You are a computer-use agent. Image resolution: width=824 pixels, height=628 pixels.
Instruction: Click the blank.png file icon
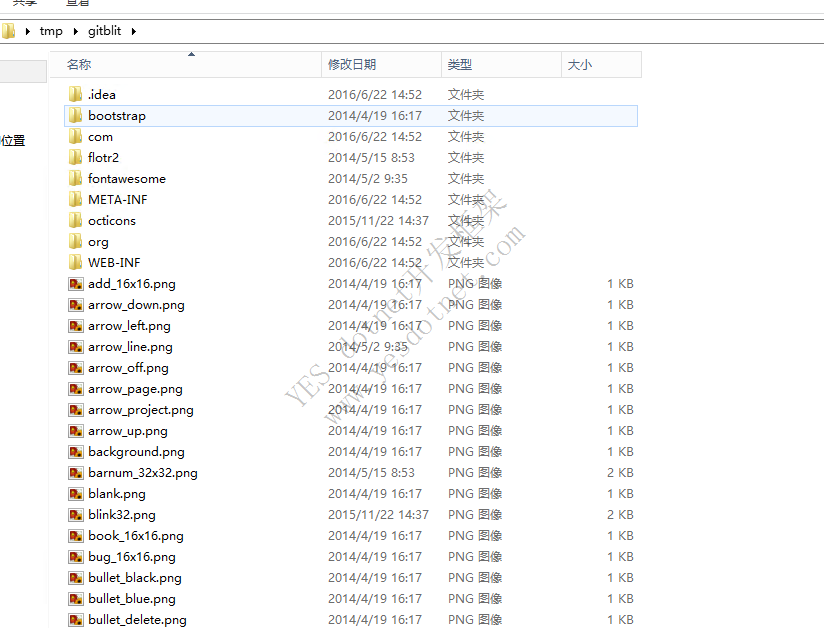76,494
